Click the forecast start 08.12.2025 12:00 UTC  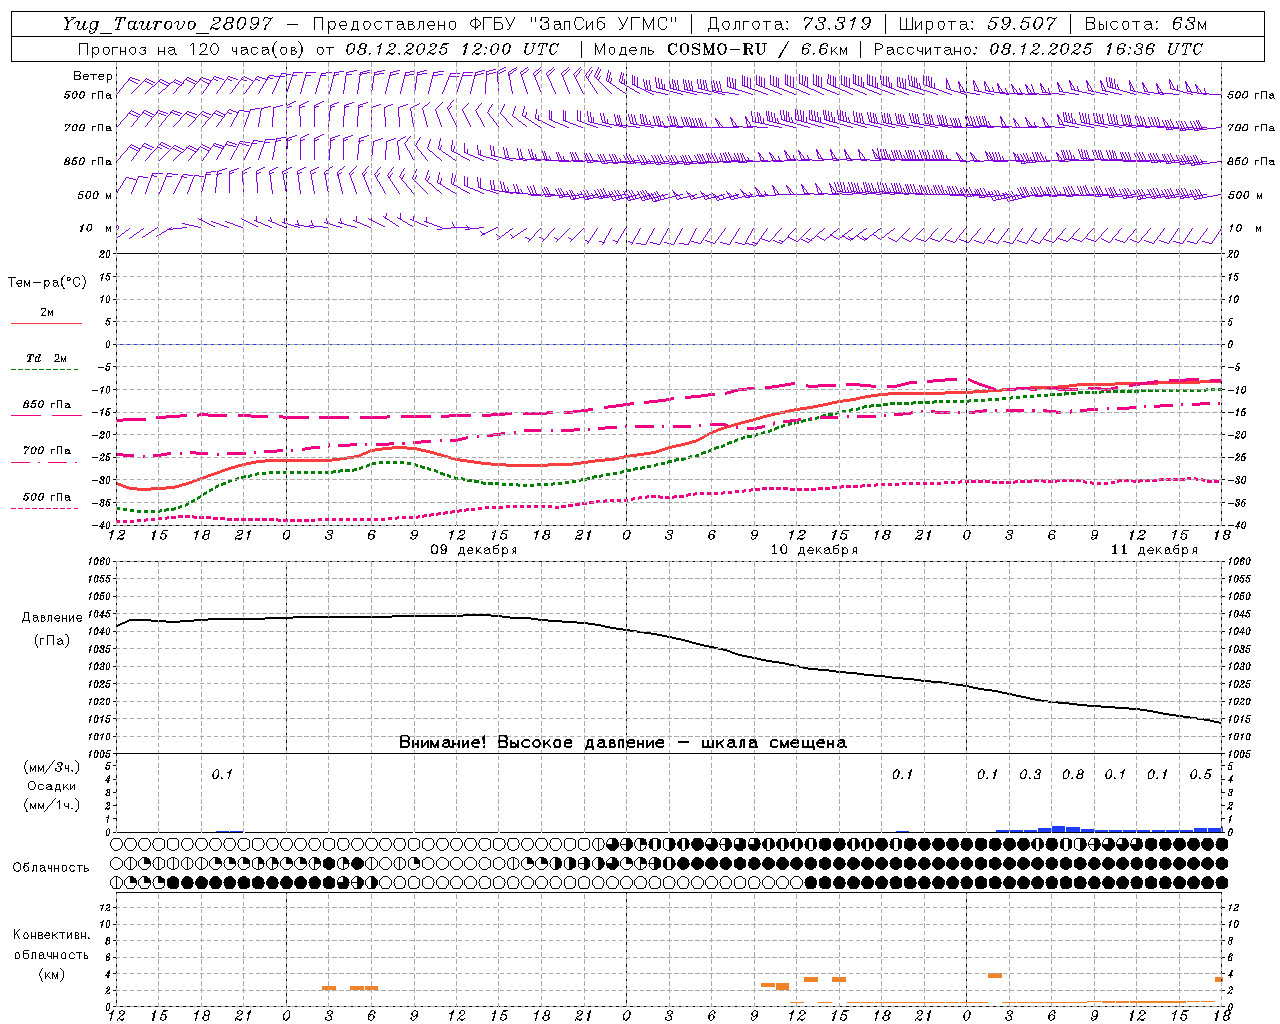(452, 48)
